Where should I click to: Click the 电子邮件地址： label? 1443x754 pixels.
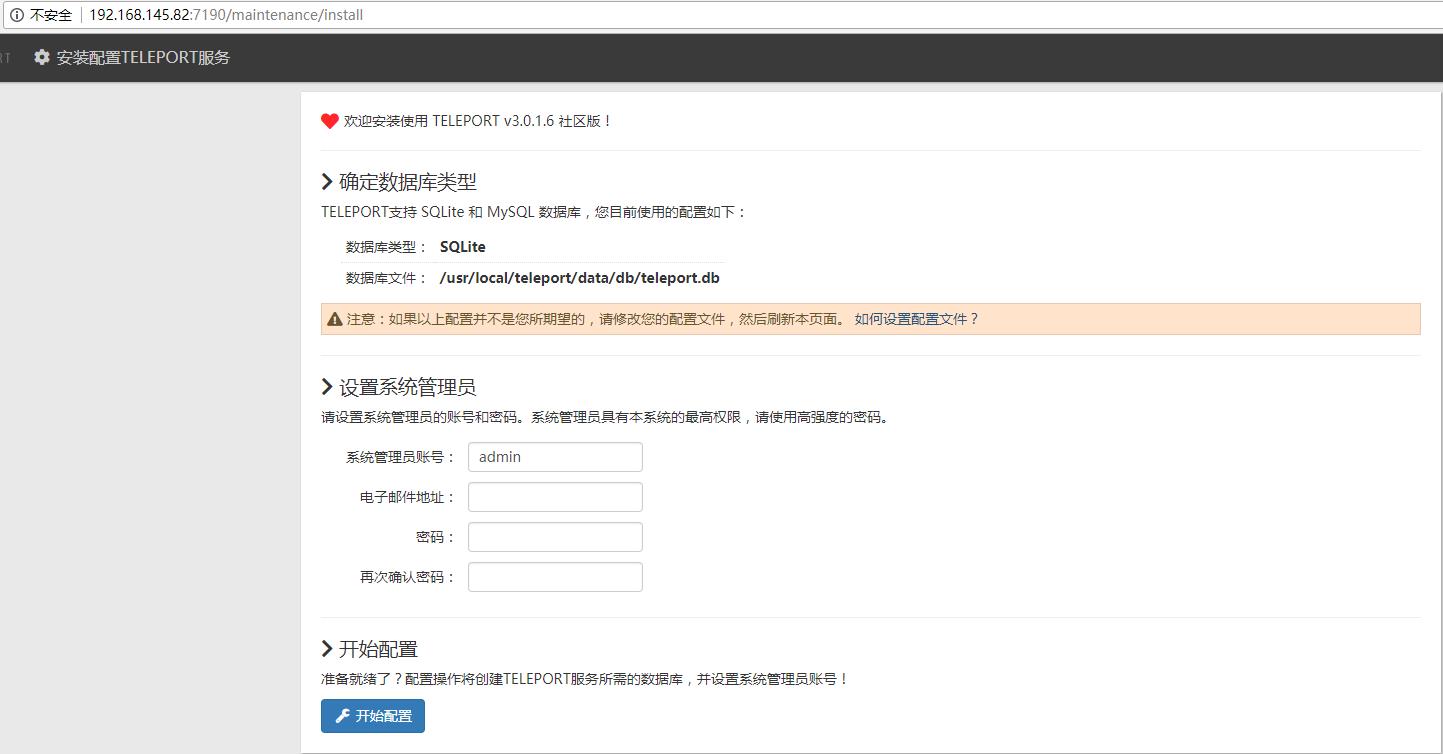pyautogui.click(x=408, y=497)
